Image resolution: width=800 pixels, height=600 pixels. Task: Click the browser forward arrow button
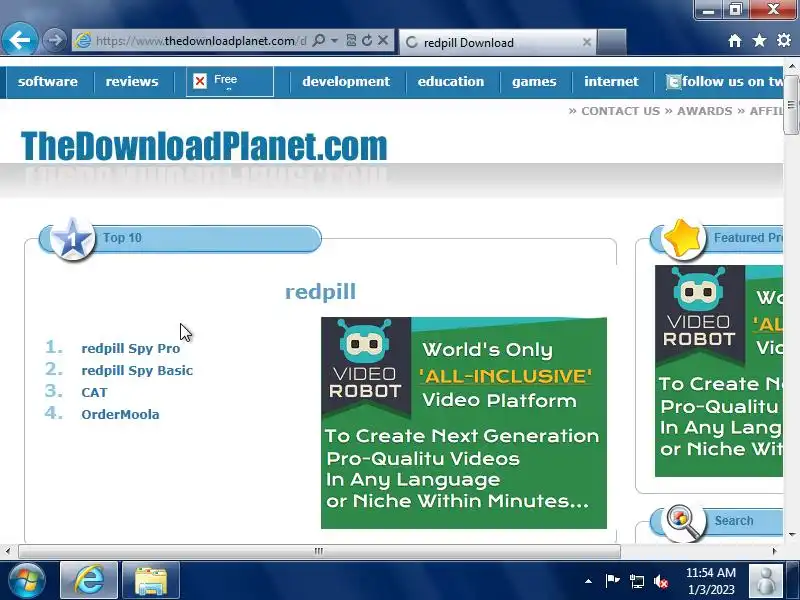54,40
